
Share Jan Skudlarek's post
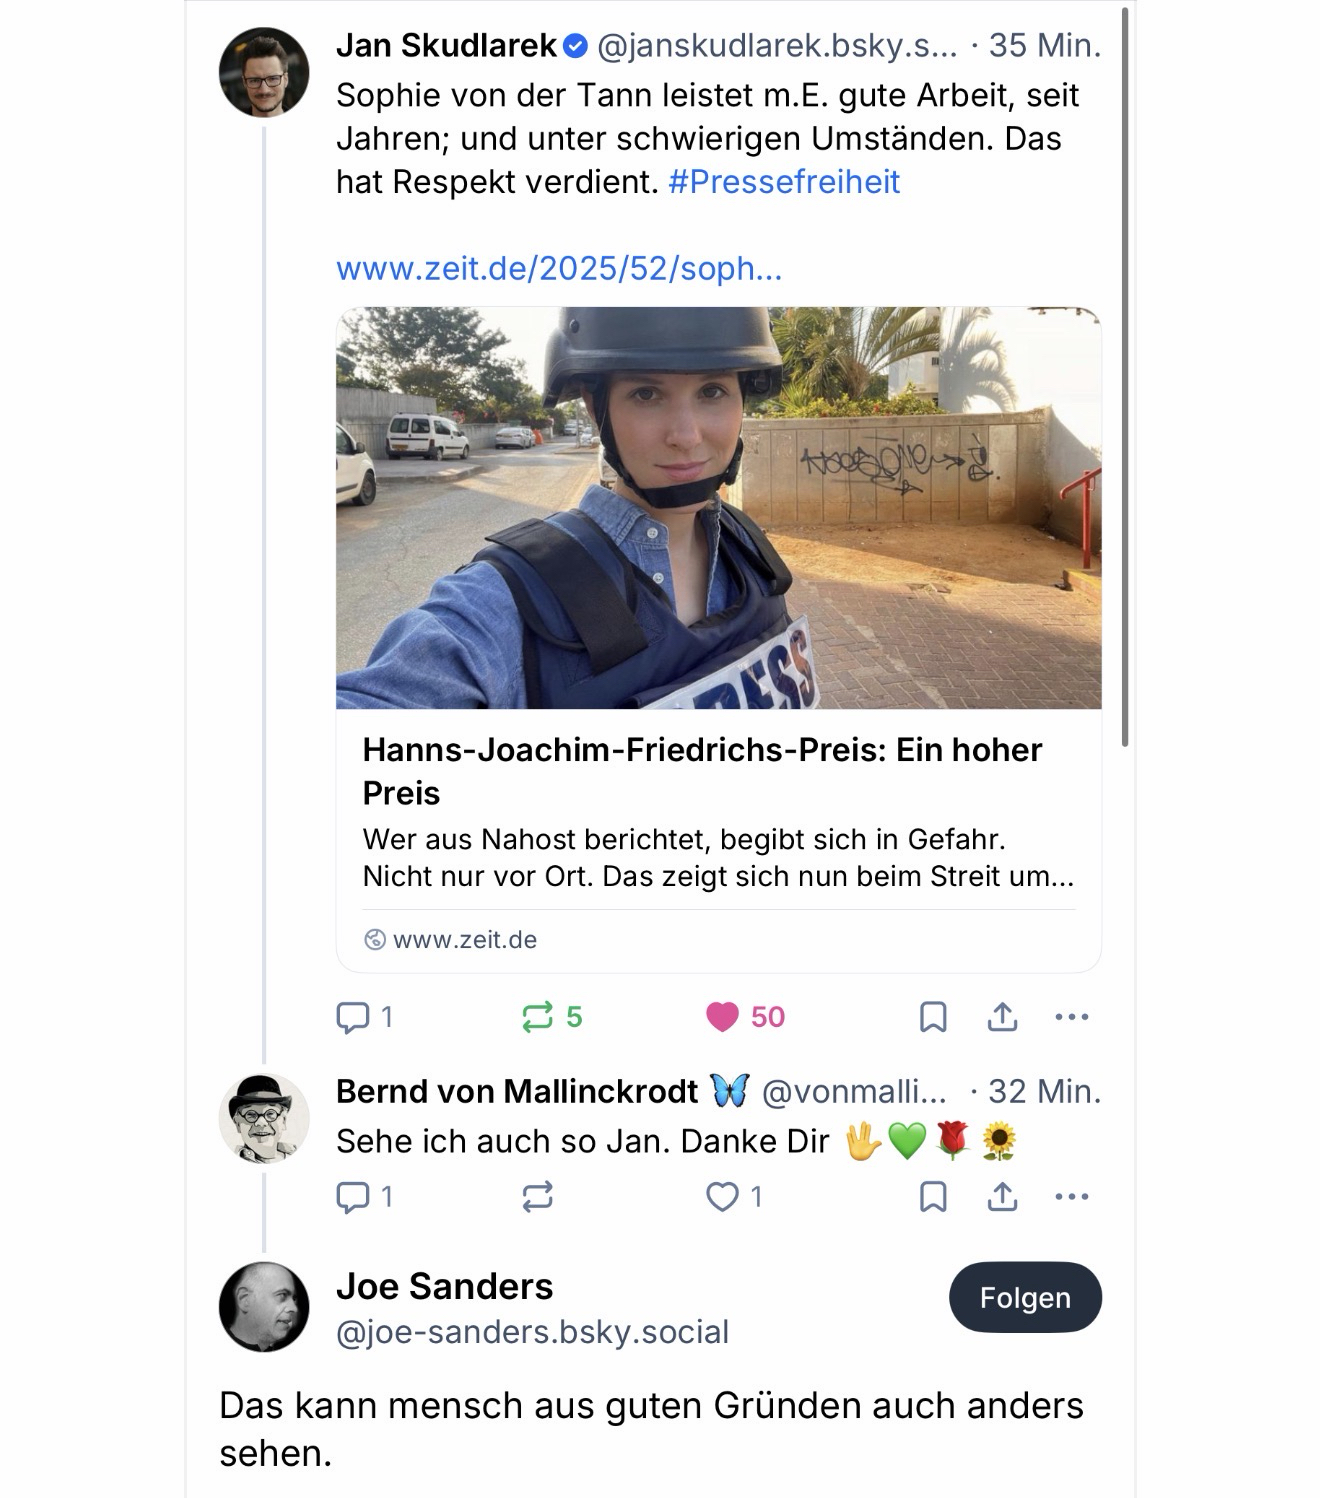1002,1017
